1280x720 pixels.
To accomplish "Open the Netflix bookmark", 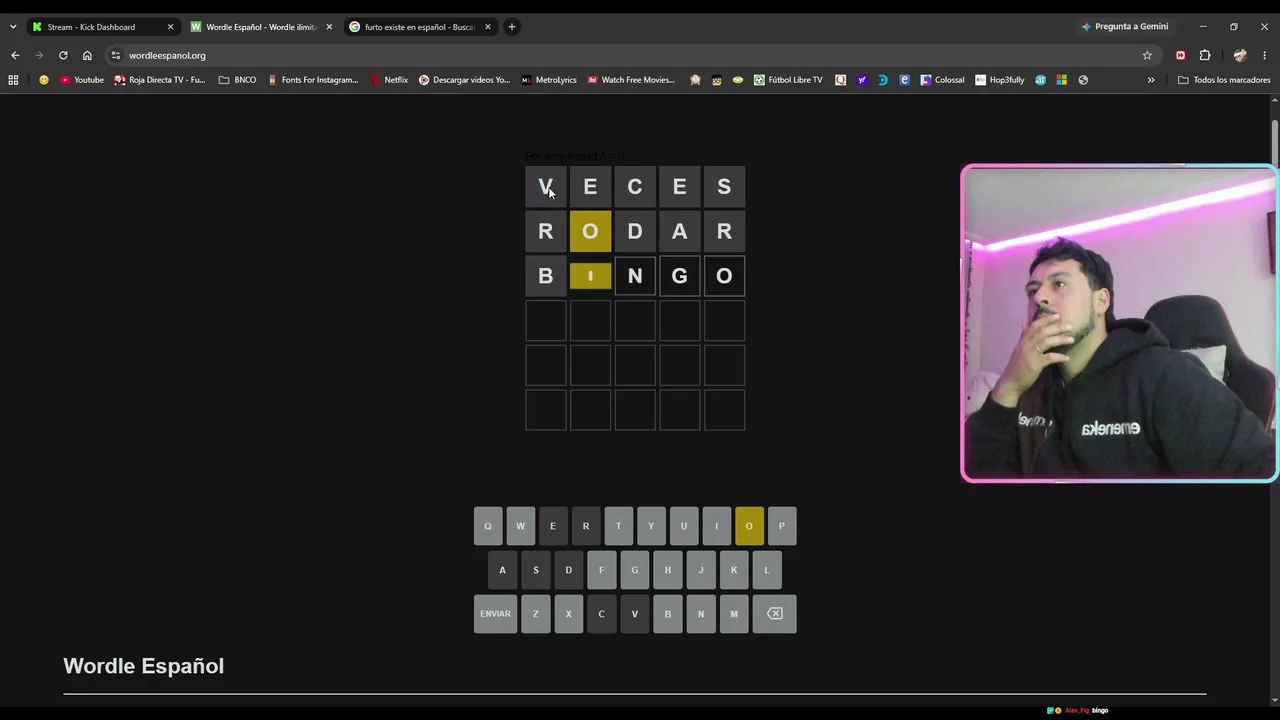I will 389,80.
